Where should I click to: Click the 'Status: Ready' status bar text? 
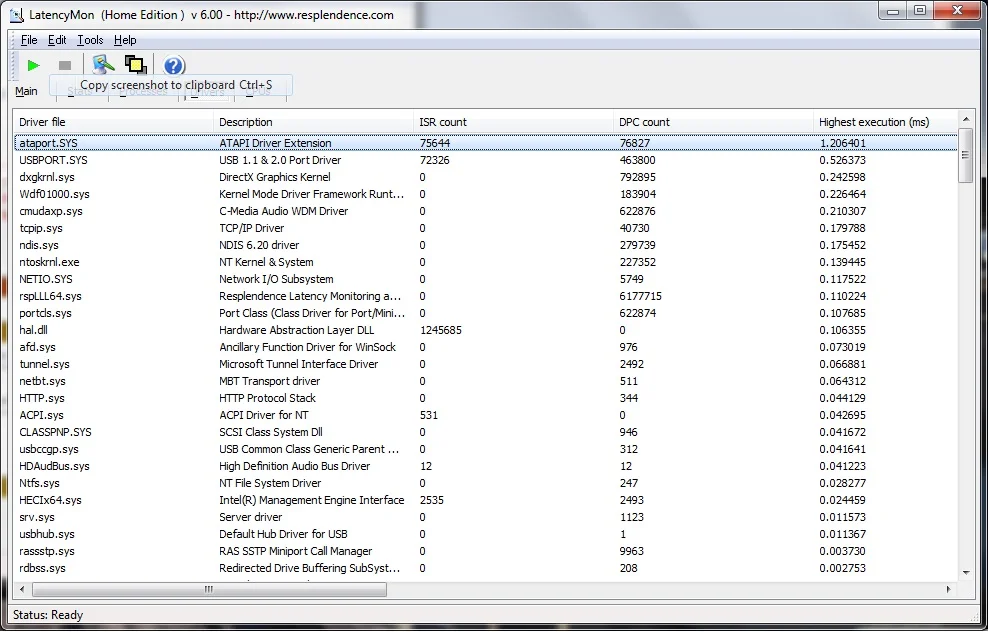pyautogui.click(x=48, y=615)
